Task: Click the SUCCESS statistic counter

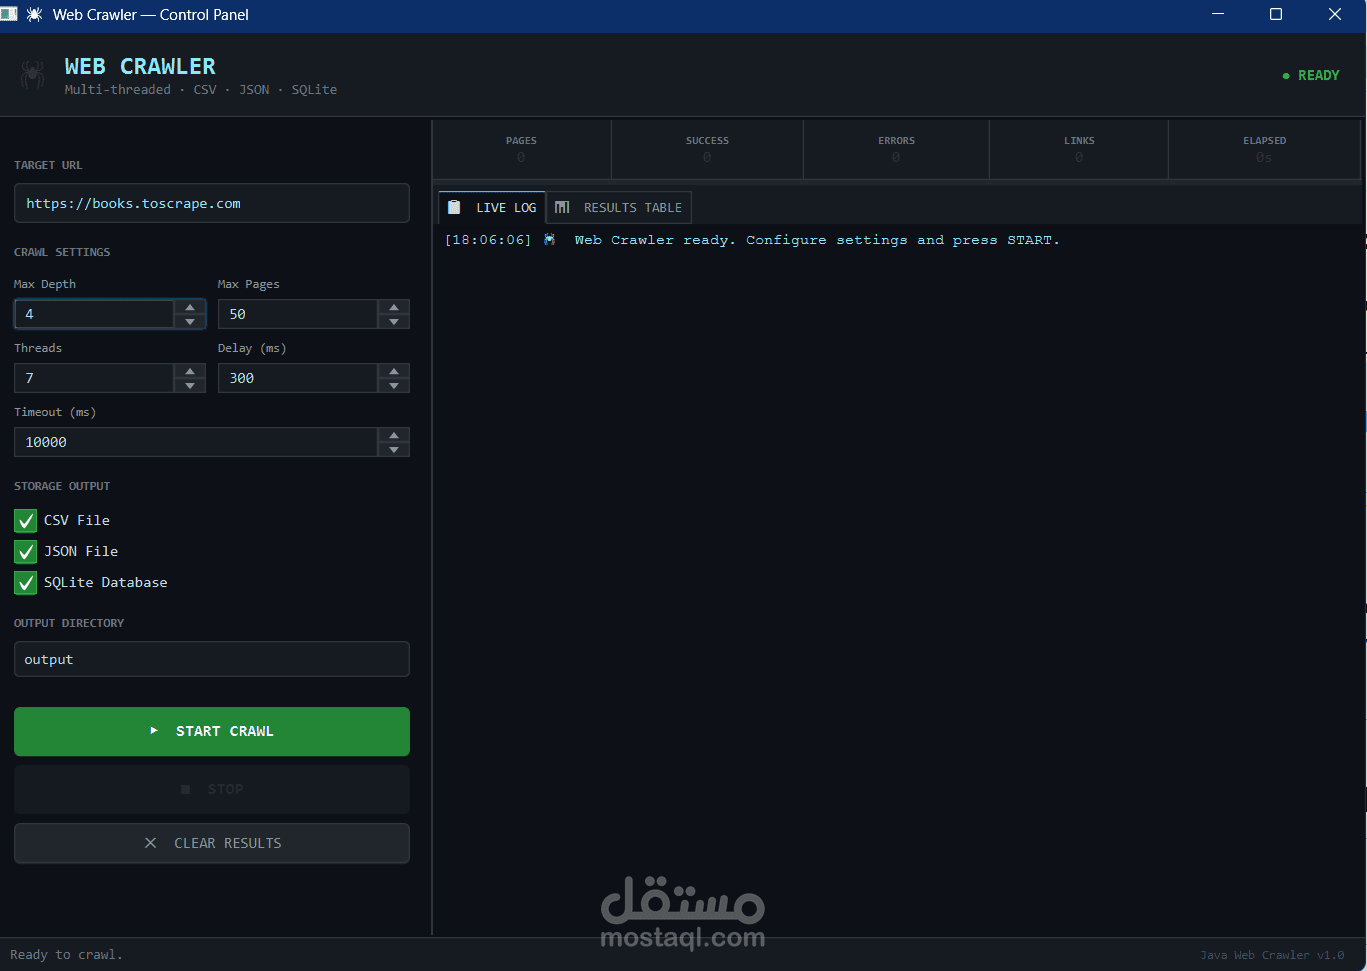Action: click(707, 149)
